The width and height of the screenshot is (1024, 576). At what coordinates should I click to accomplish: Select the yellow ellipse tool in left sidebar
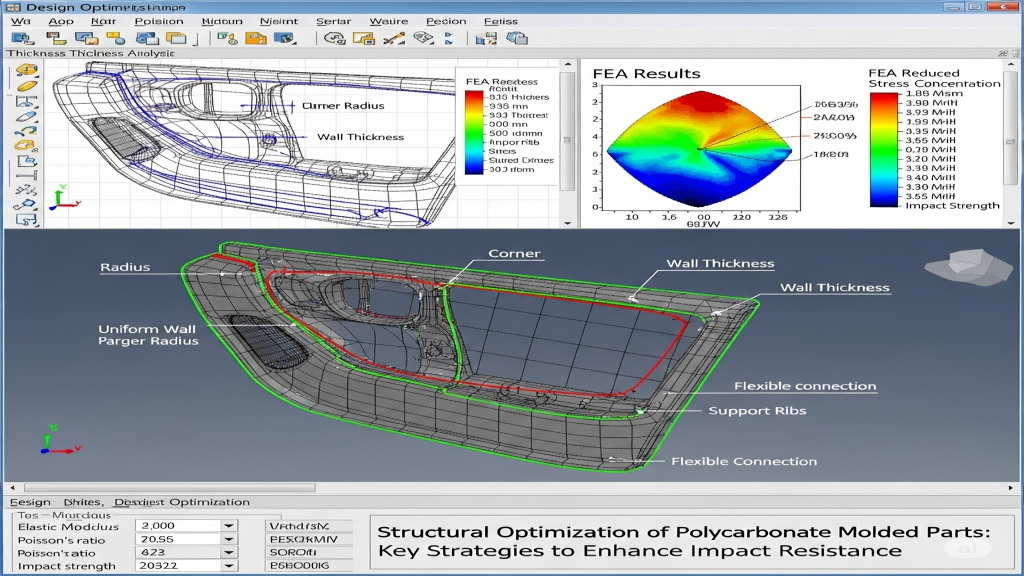click(x=27, y=86)
